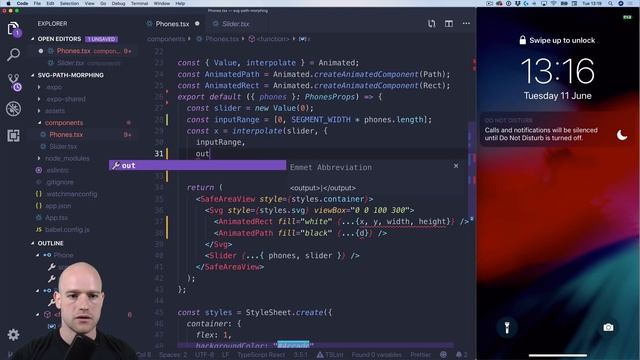Open the Terminal menu
Viewport: 640px width, 360px height.
pyautogui.click(x=139, y=3)
